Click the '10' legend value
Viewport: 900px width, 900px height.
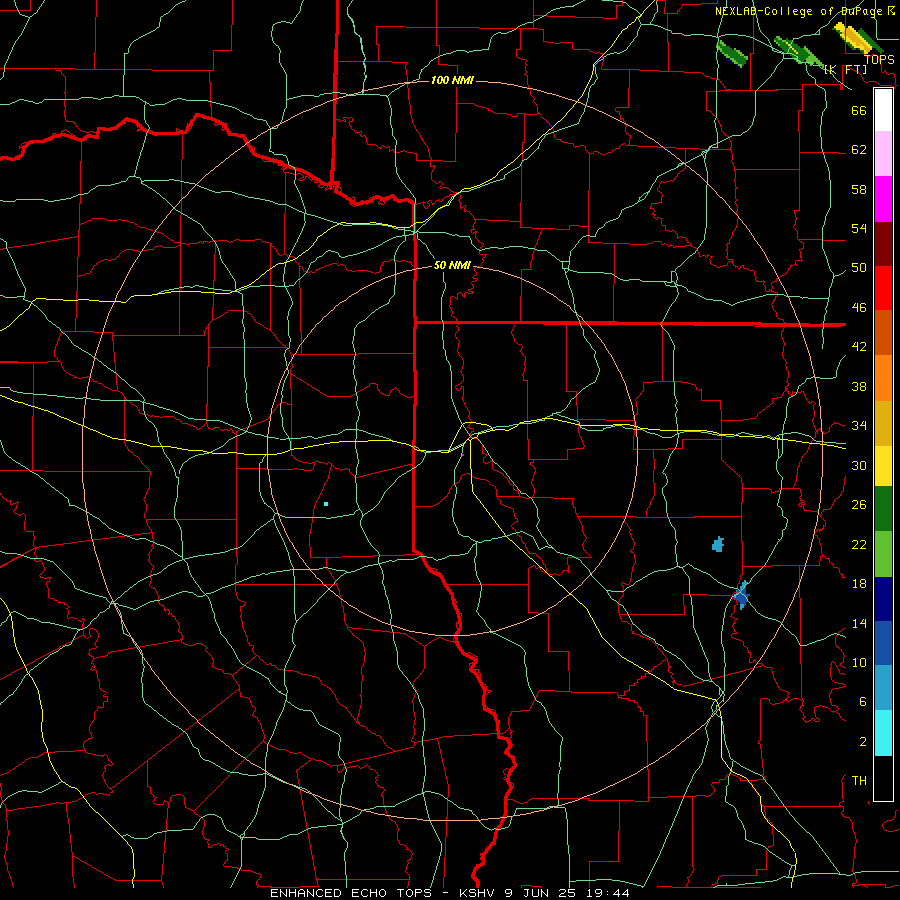point(859,662)
